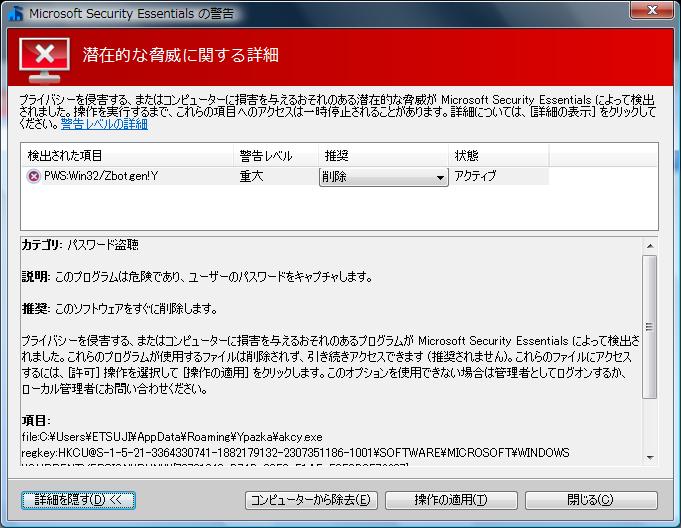Sort by the 警告レベル column header
The width and height of the screenshot is (681, 528).
click(x=276, y=155)
